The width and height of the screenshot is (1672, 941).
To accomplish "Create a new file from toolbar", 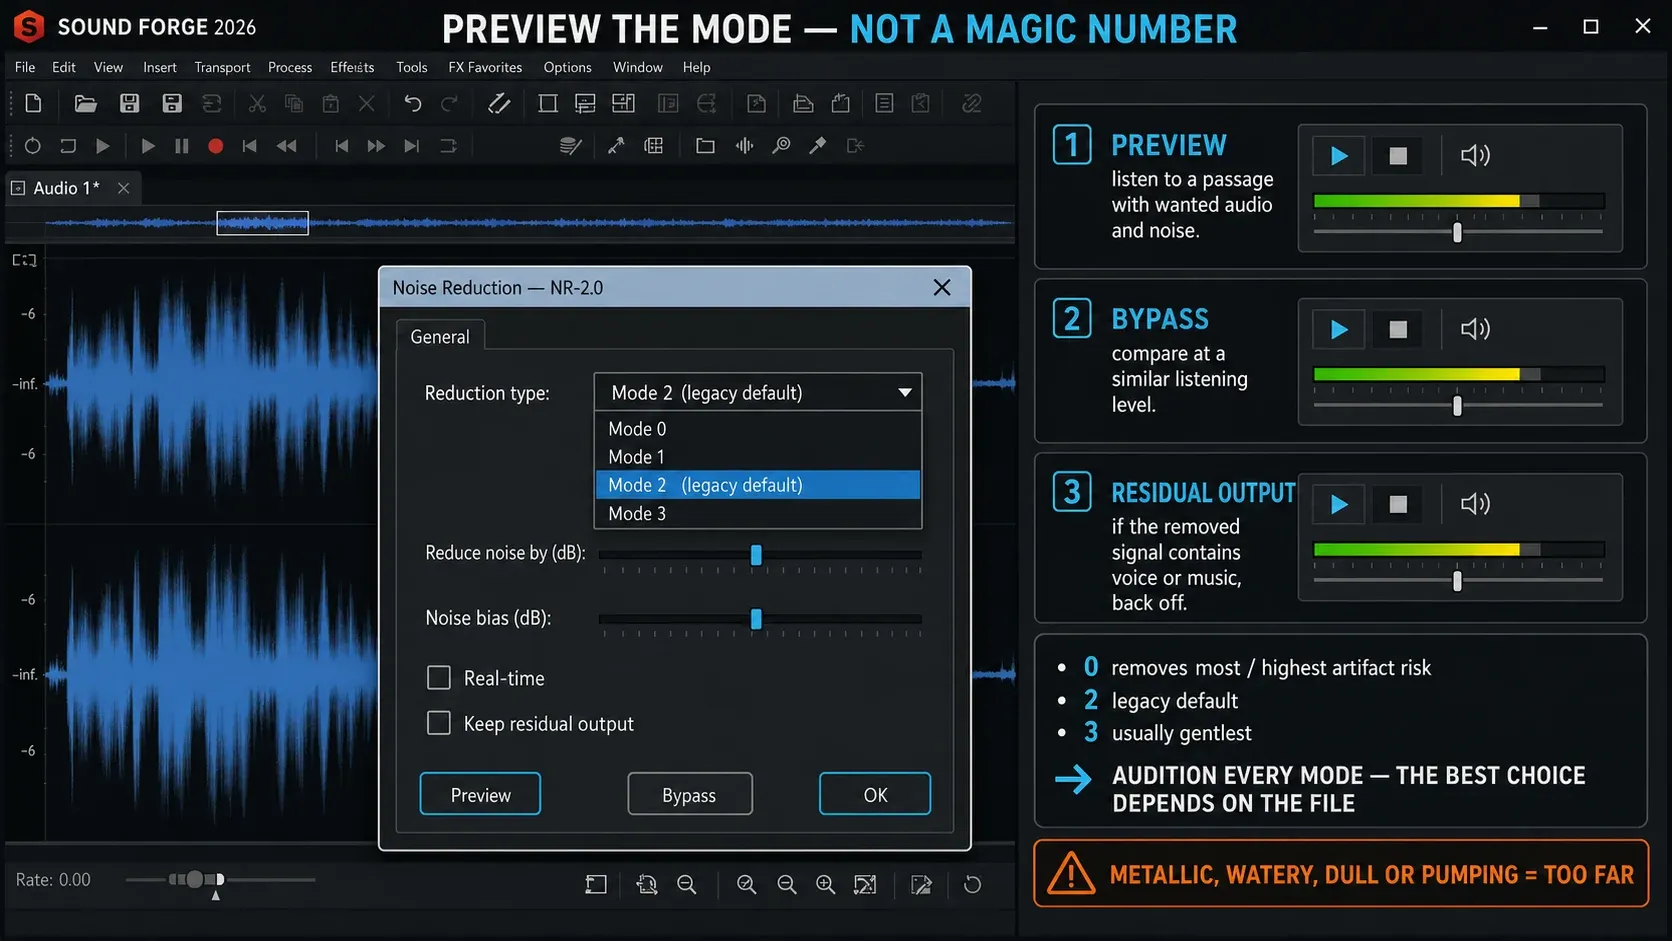I will (x=33, y=103).
